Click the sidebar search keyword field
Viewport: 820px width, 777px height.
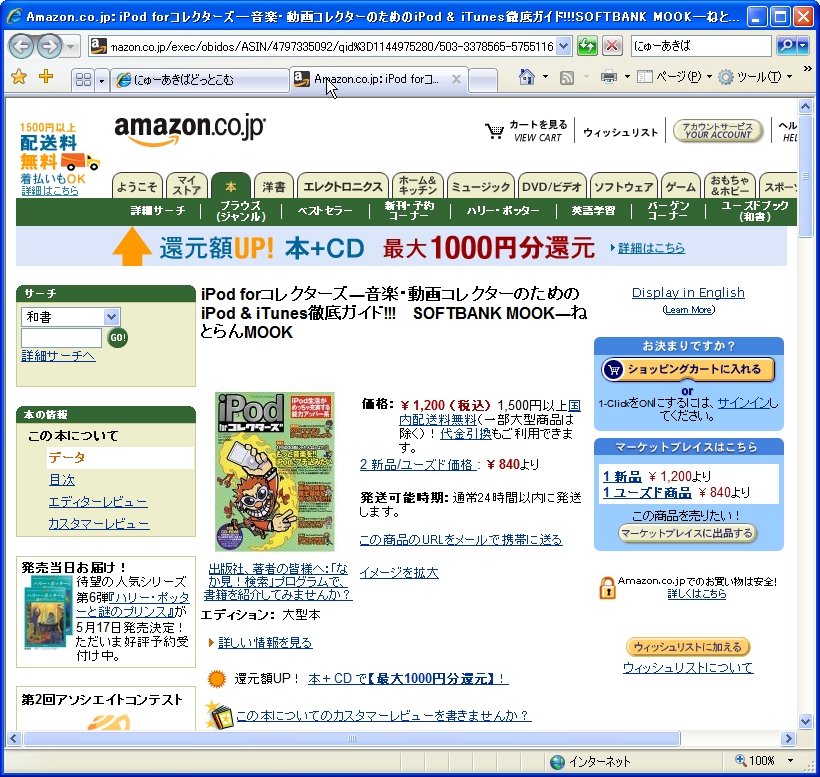[x=62, y=338]
